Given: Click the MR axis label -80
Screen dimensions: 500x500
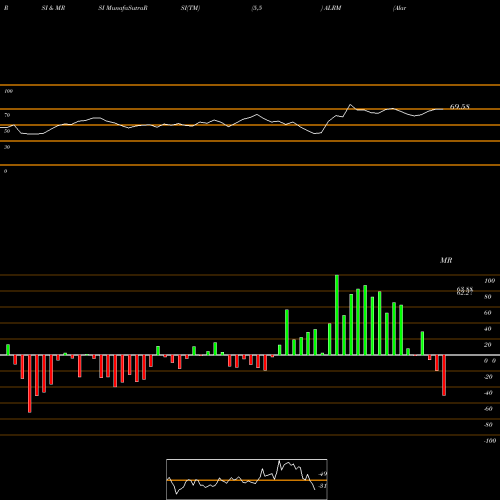Looking at the screenshot, I should 488,425.
